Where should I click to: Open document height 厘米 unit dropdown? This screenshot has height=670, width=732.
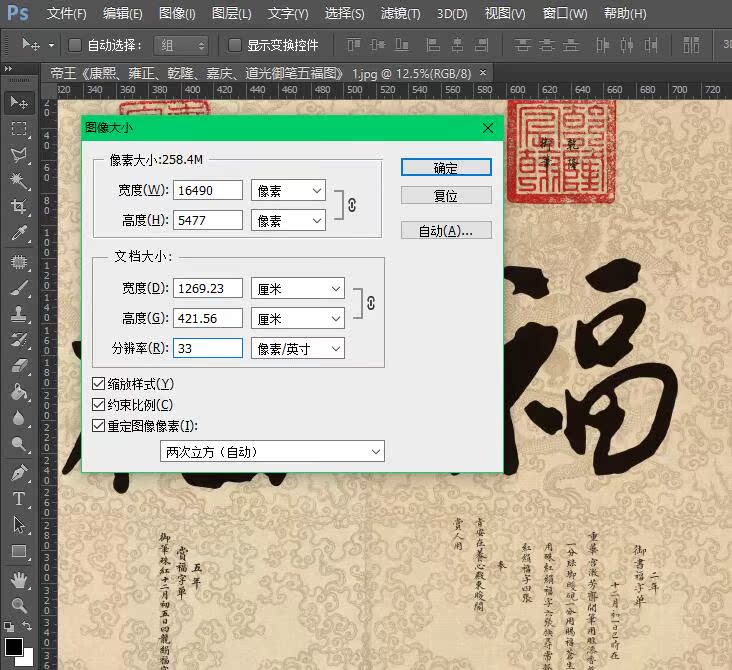click(x=298, y=318)
